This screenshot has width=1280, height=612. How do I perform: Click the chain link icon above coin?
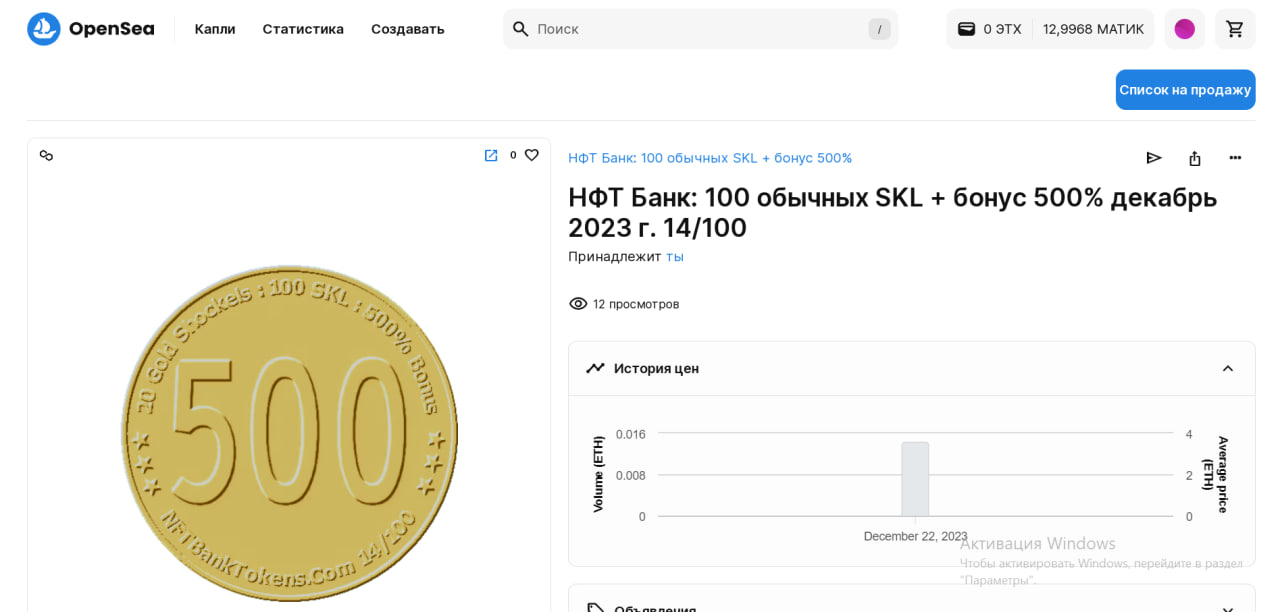coord(46,155)
